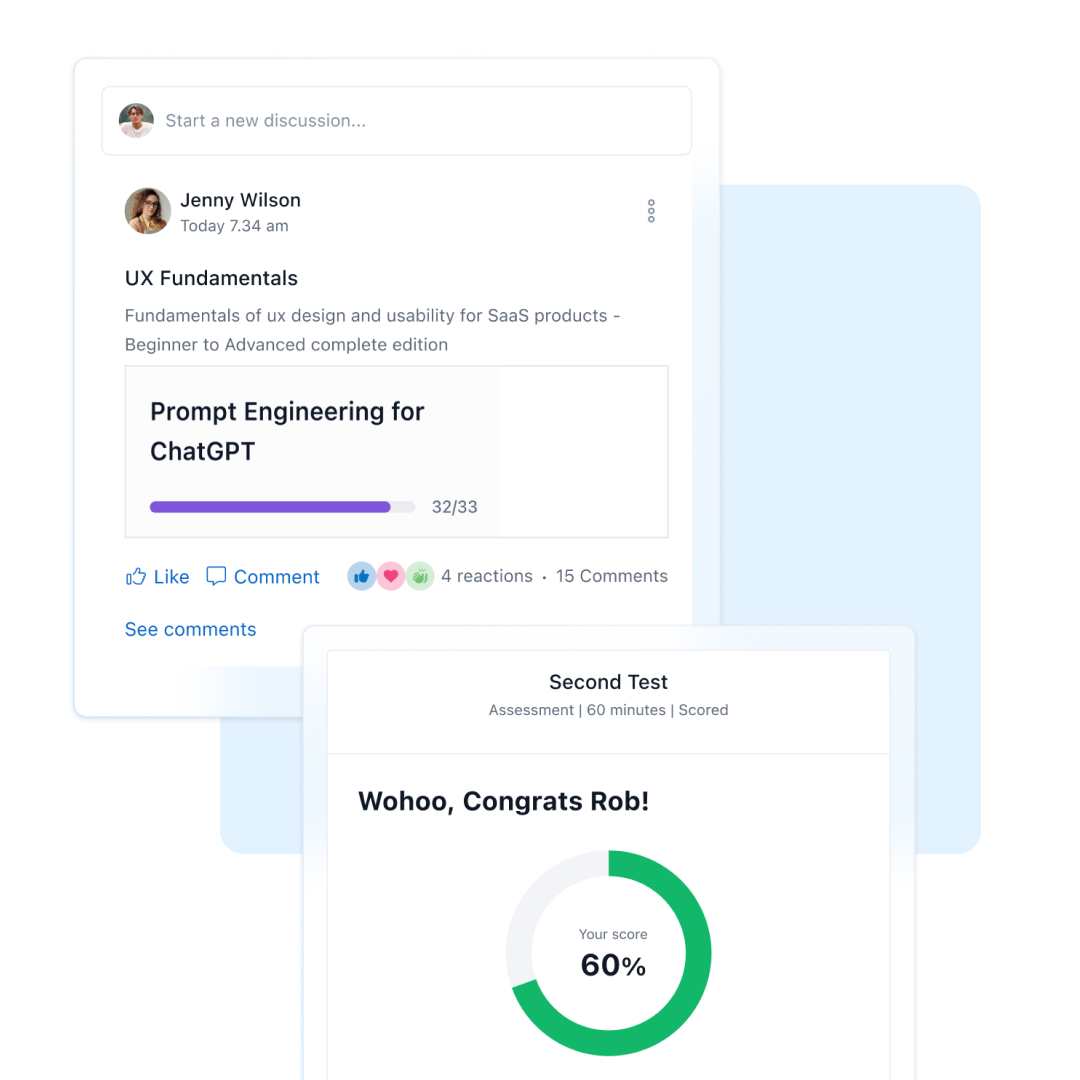Click the Like button label
This screenshot has width=1080, height=1080.
(x=172, y=577)
